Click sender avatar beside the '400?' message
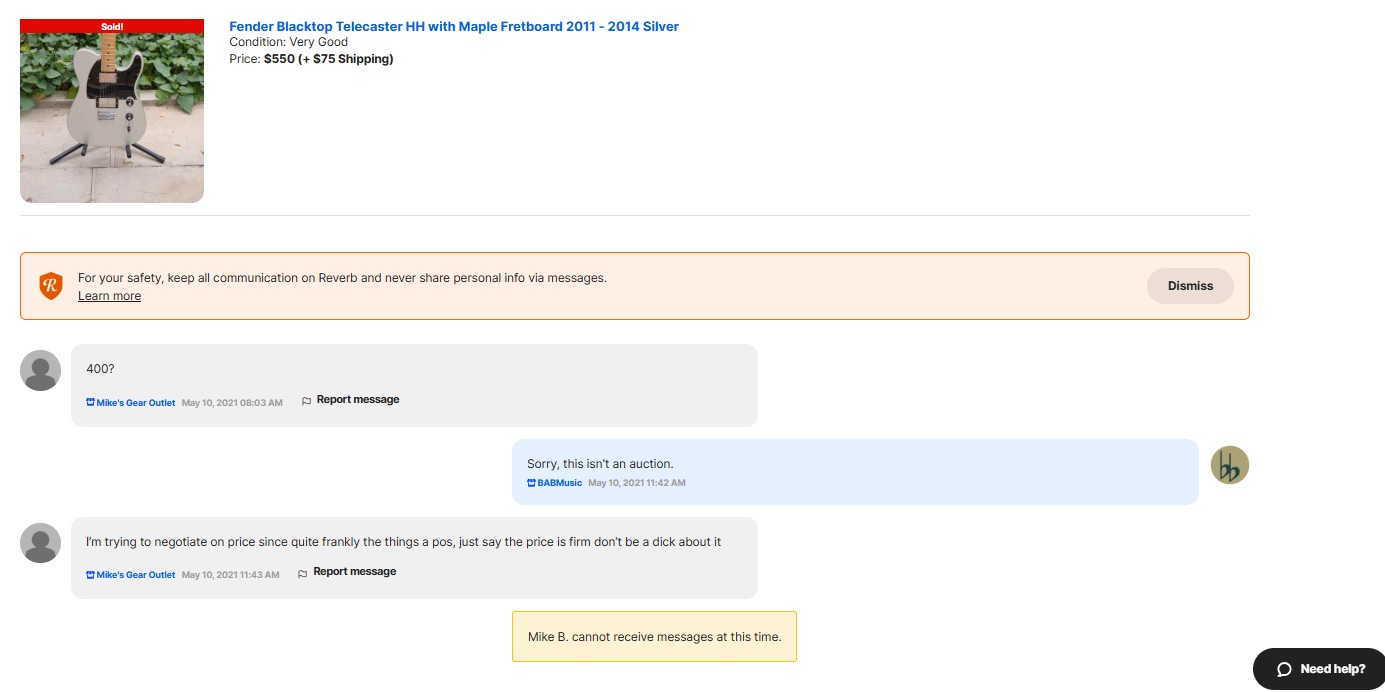 [41, 371]
